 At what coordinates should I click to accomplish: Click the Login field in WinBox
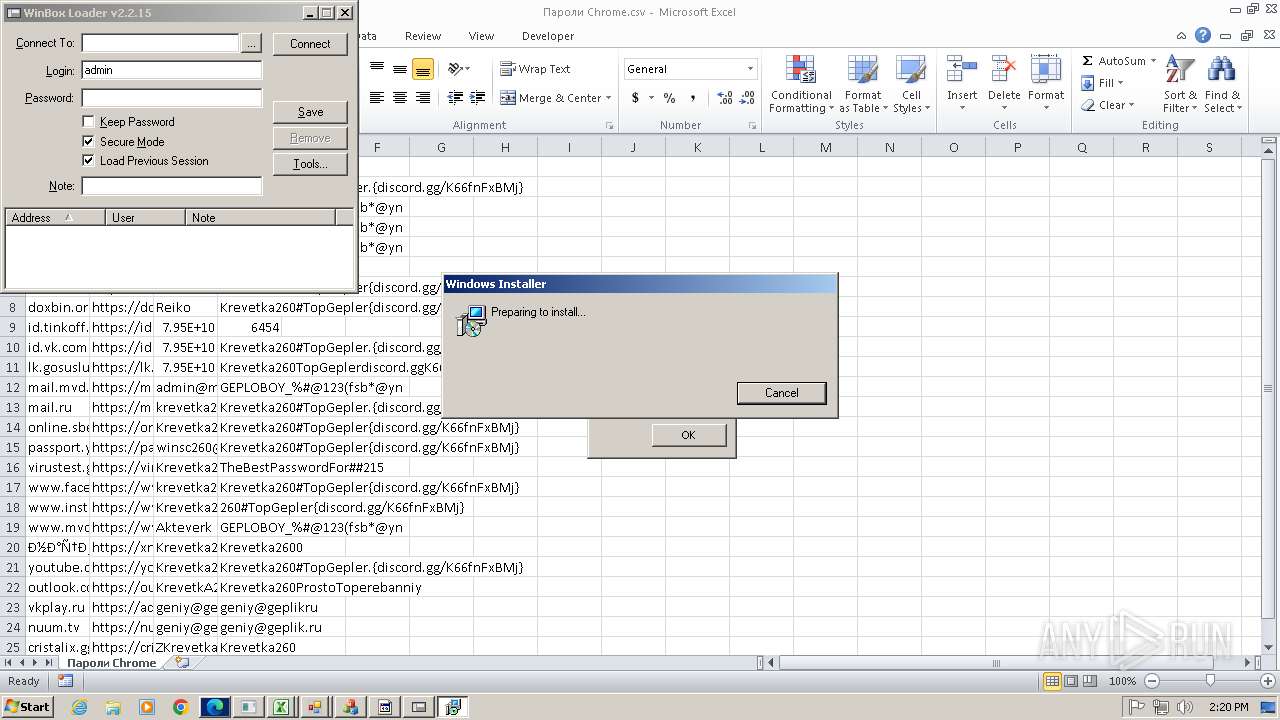coord(171,71)
